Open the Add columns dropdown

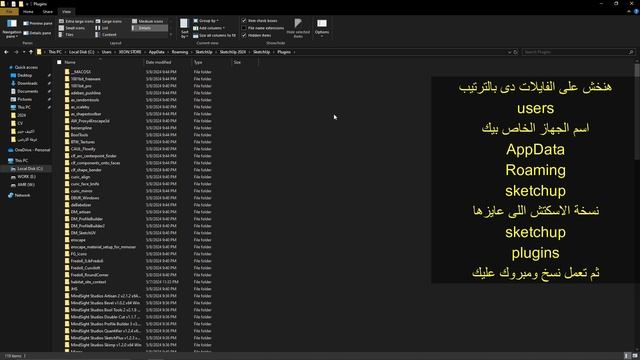pyautogui.click(x=209, y=28)
